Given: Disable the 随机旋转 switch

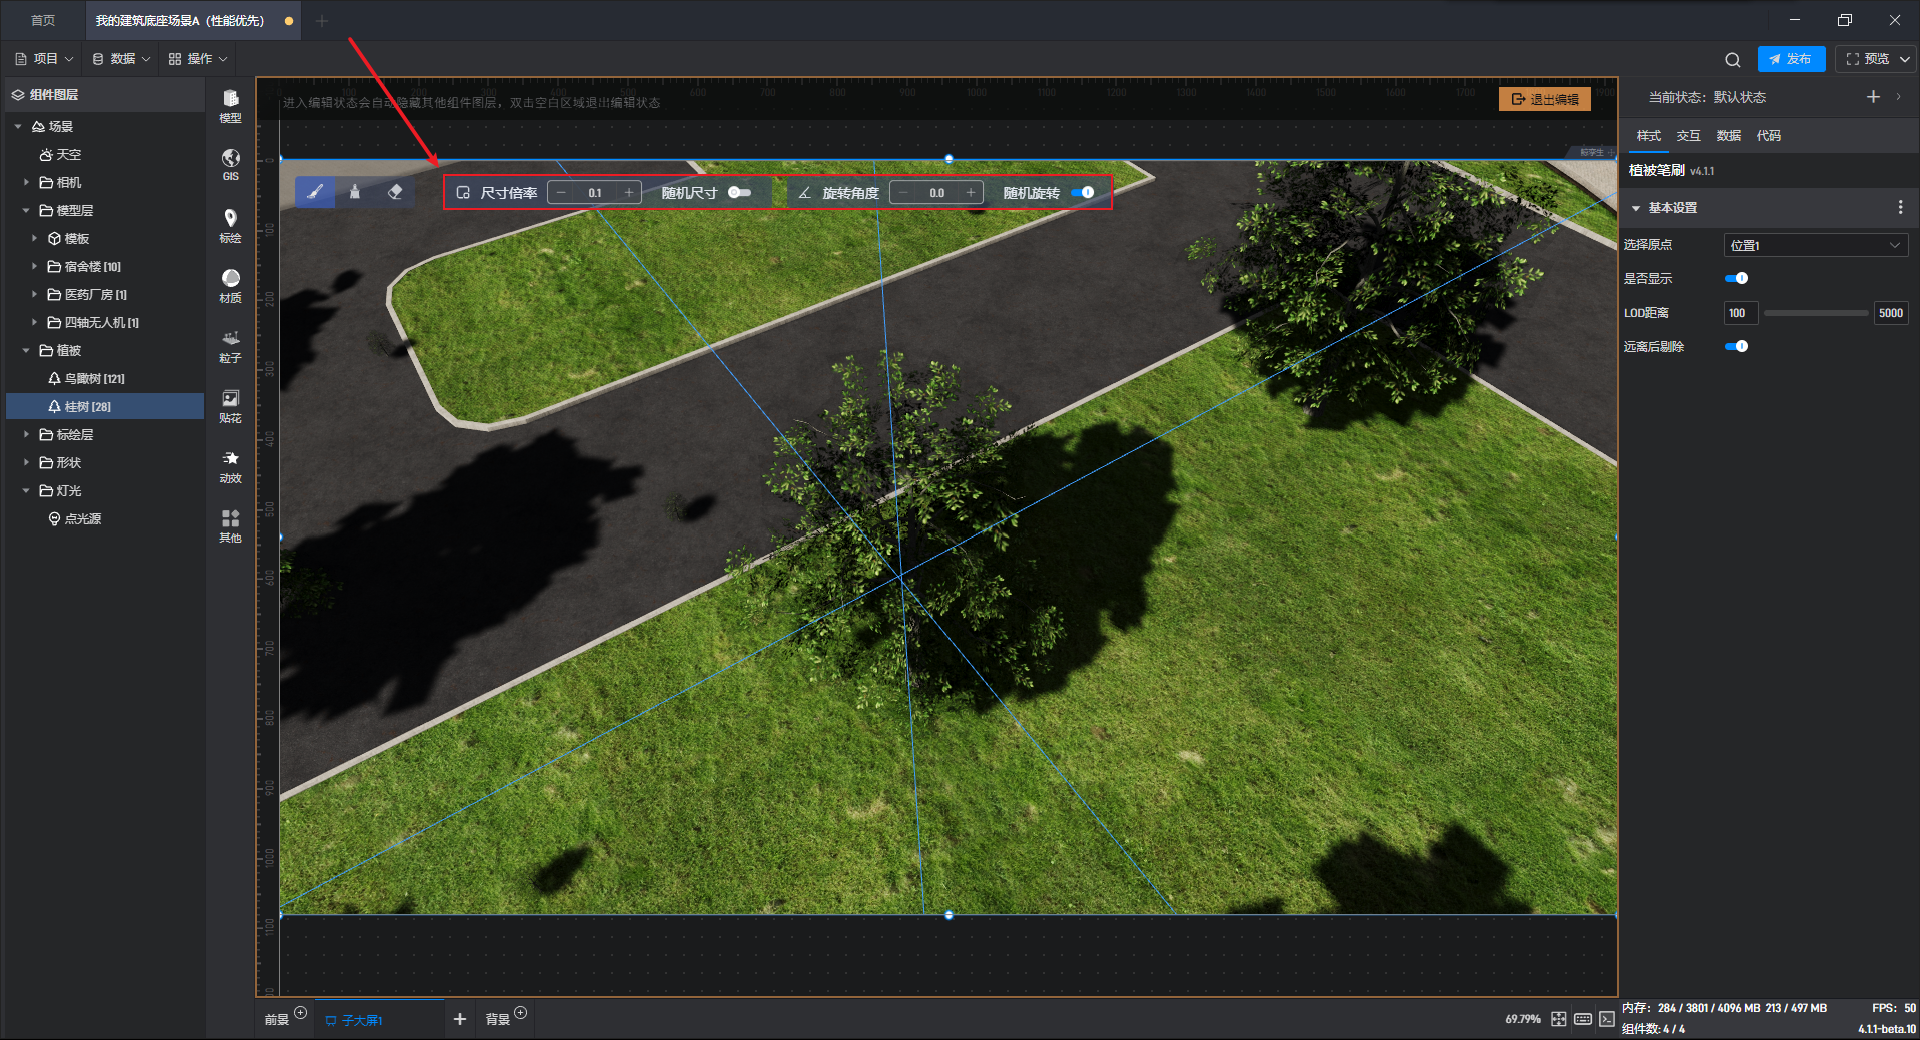Looking at the screenshot, I should click(x=1083, y=192).
